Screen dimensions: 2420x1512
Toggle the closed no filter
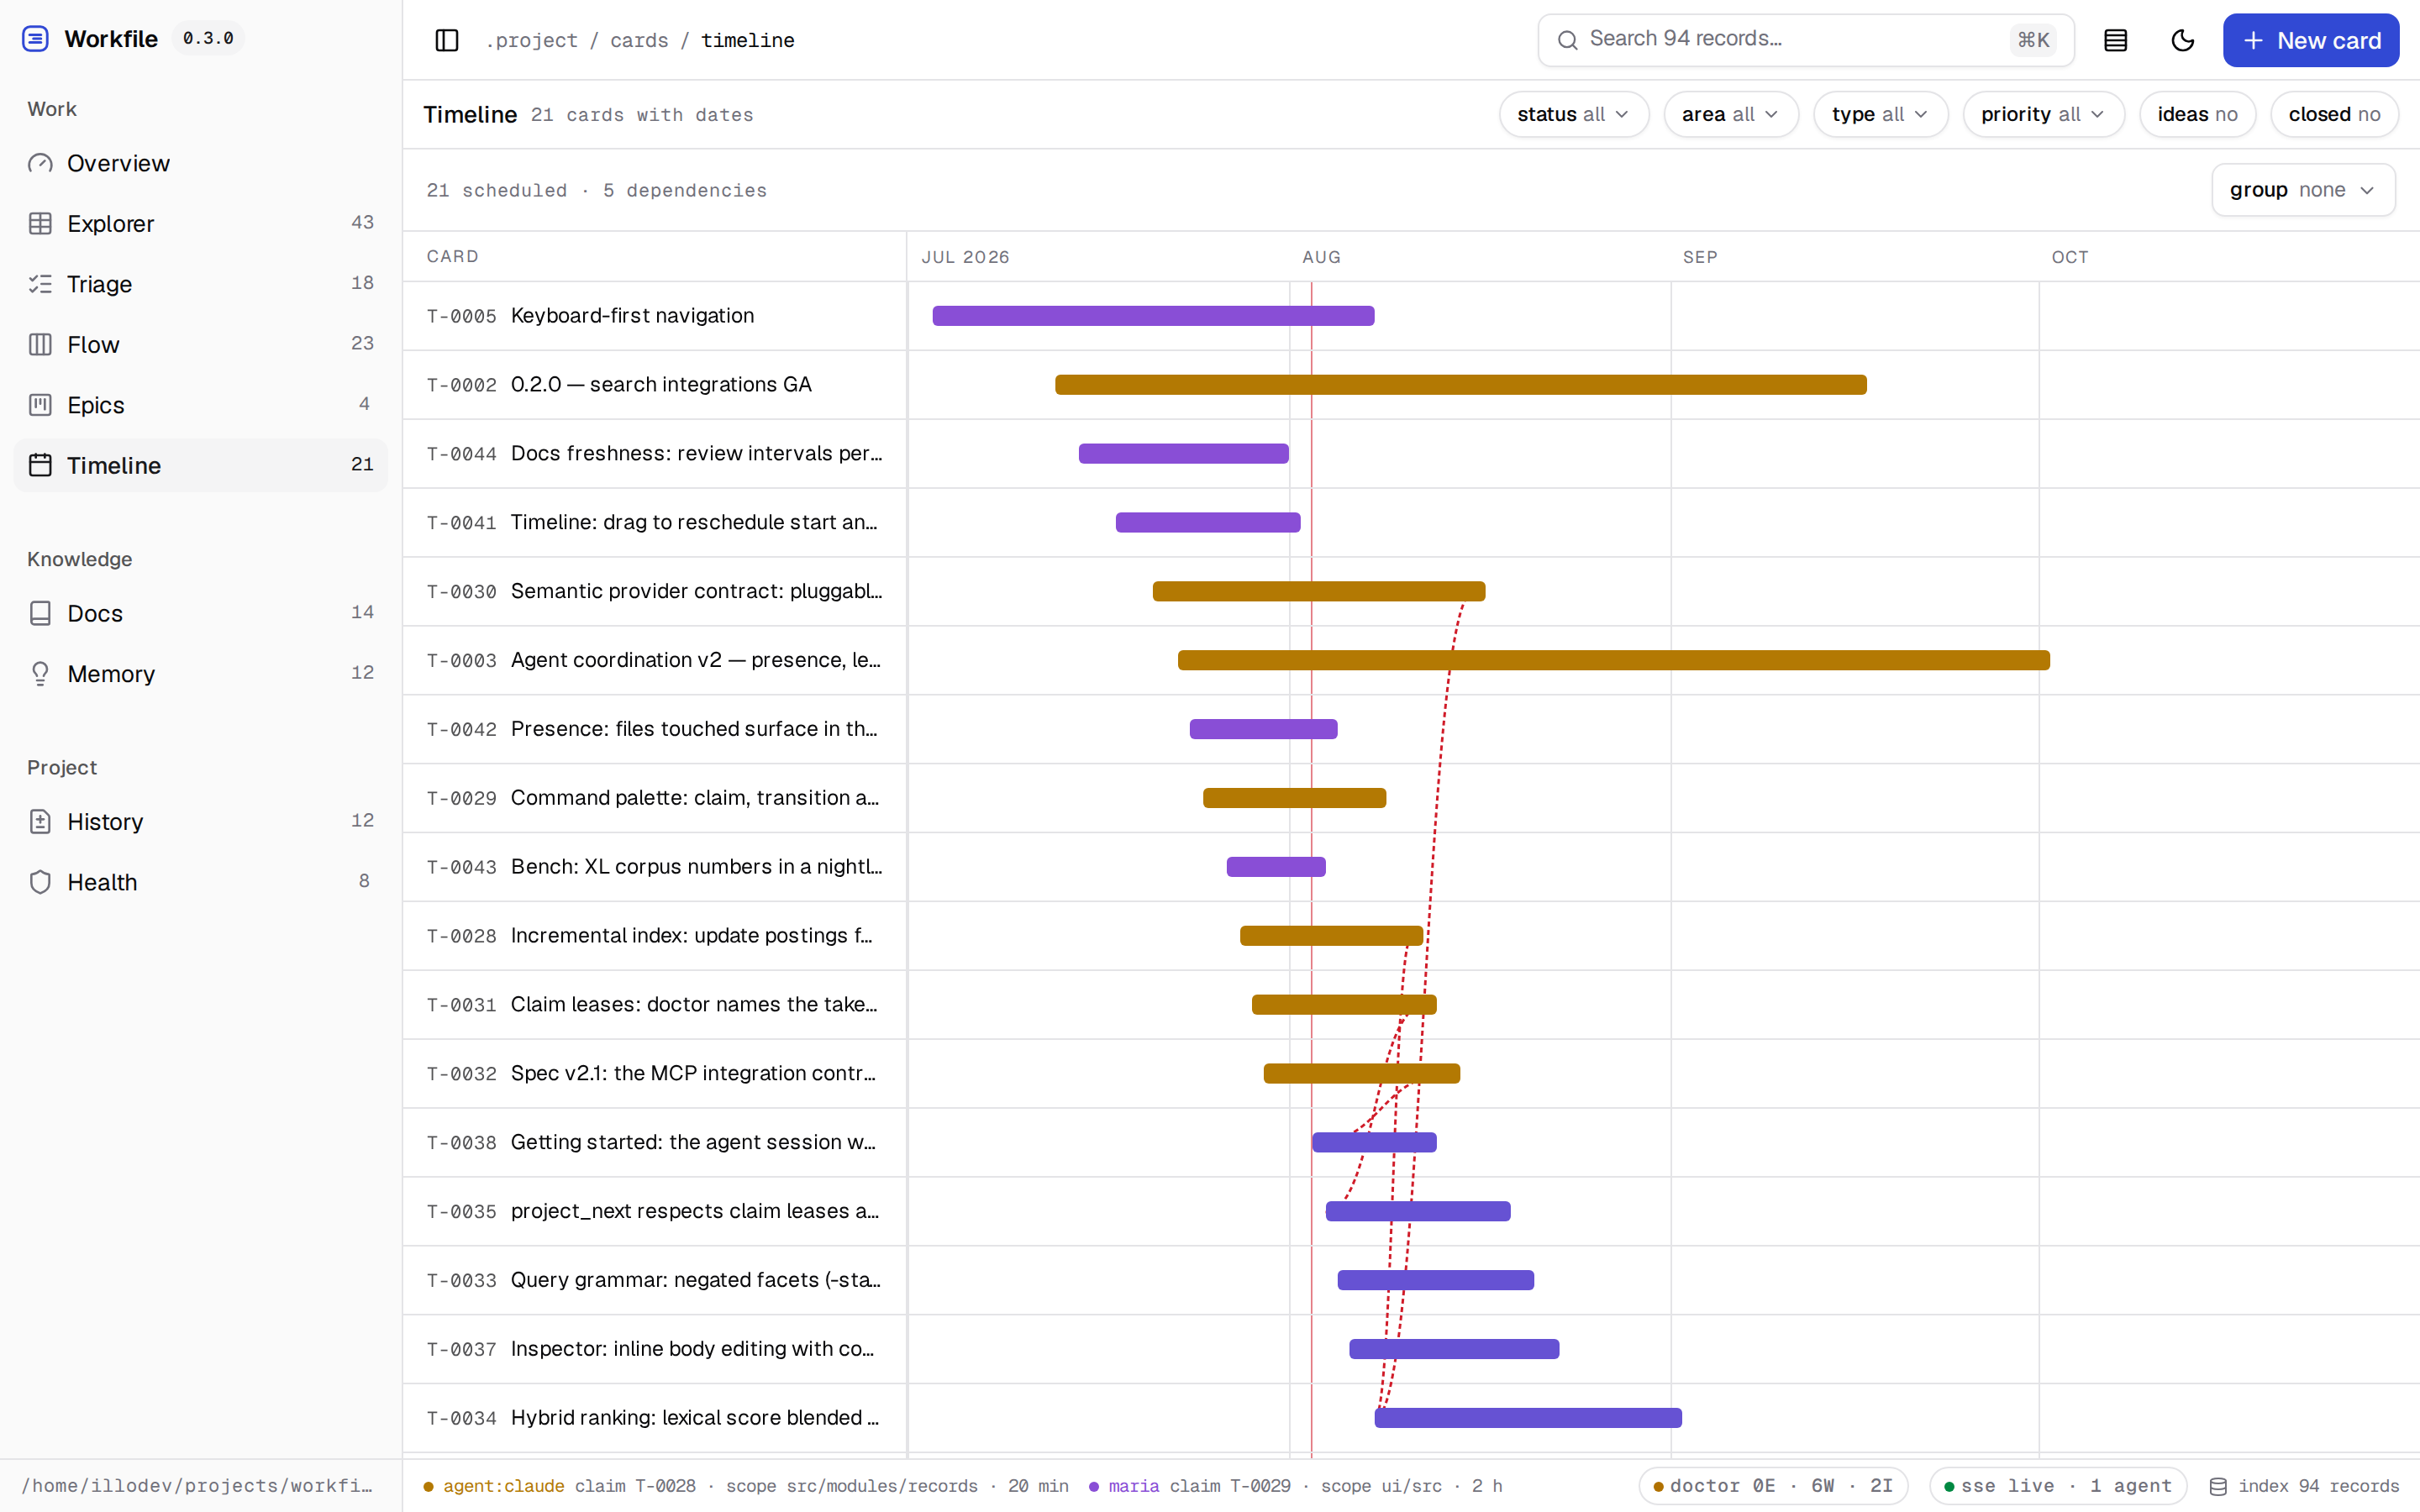pyautogui.click(x=2334, y=114)
